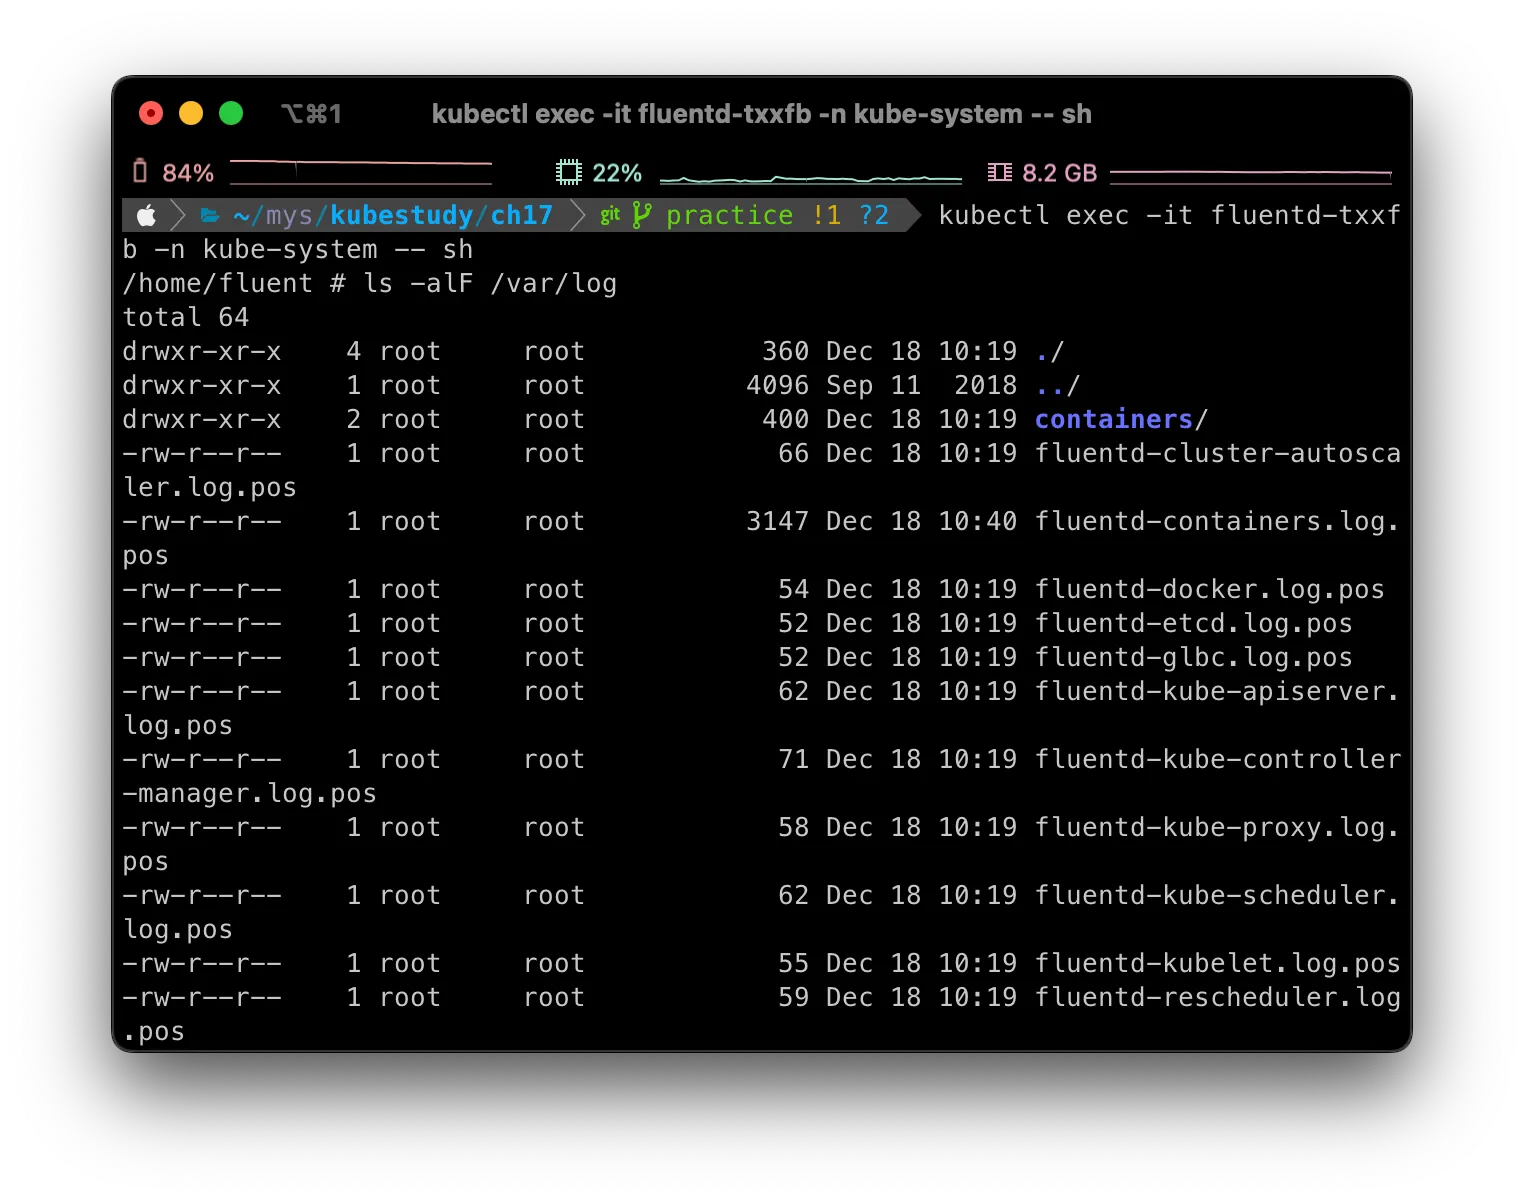Image resolution: width=1524 pixels, height=1200 pixels.
Task: Click the 'containers/' directory name
Action: click(x=1122, y=419)
